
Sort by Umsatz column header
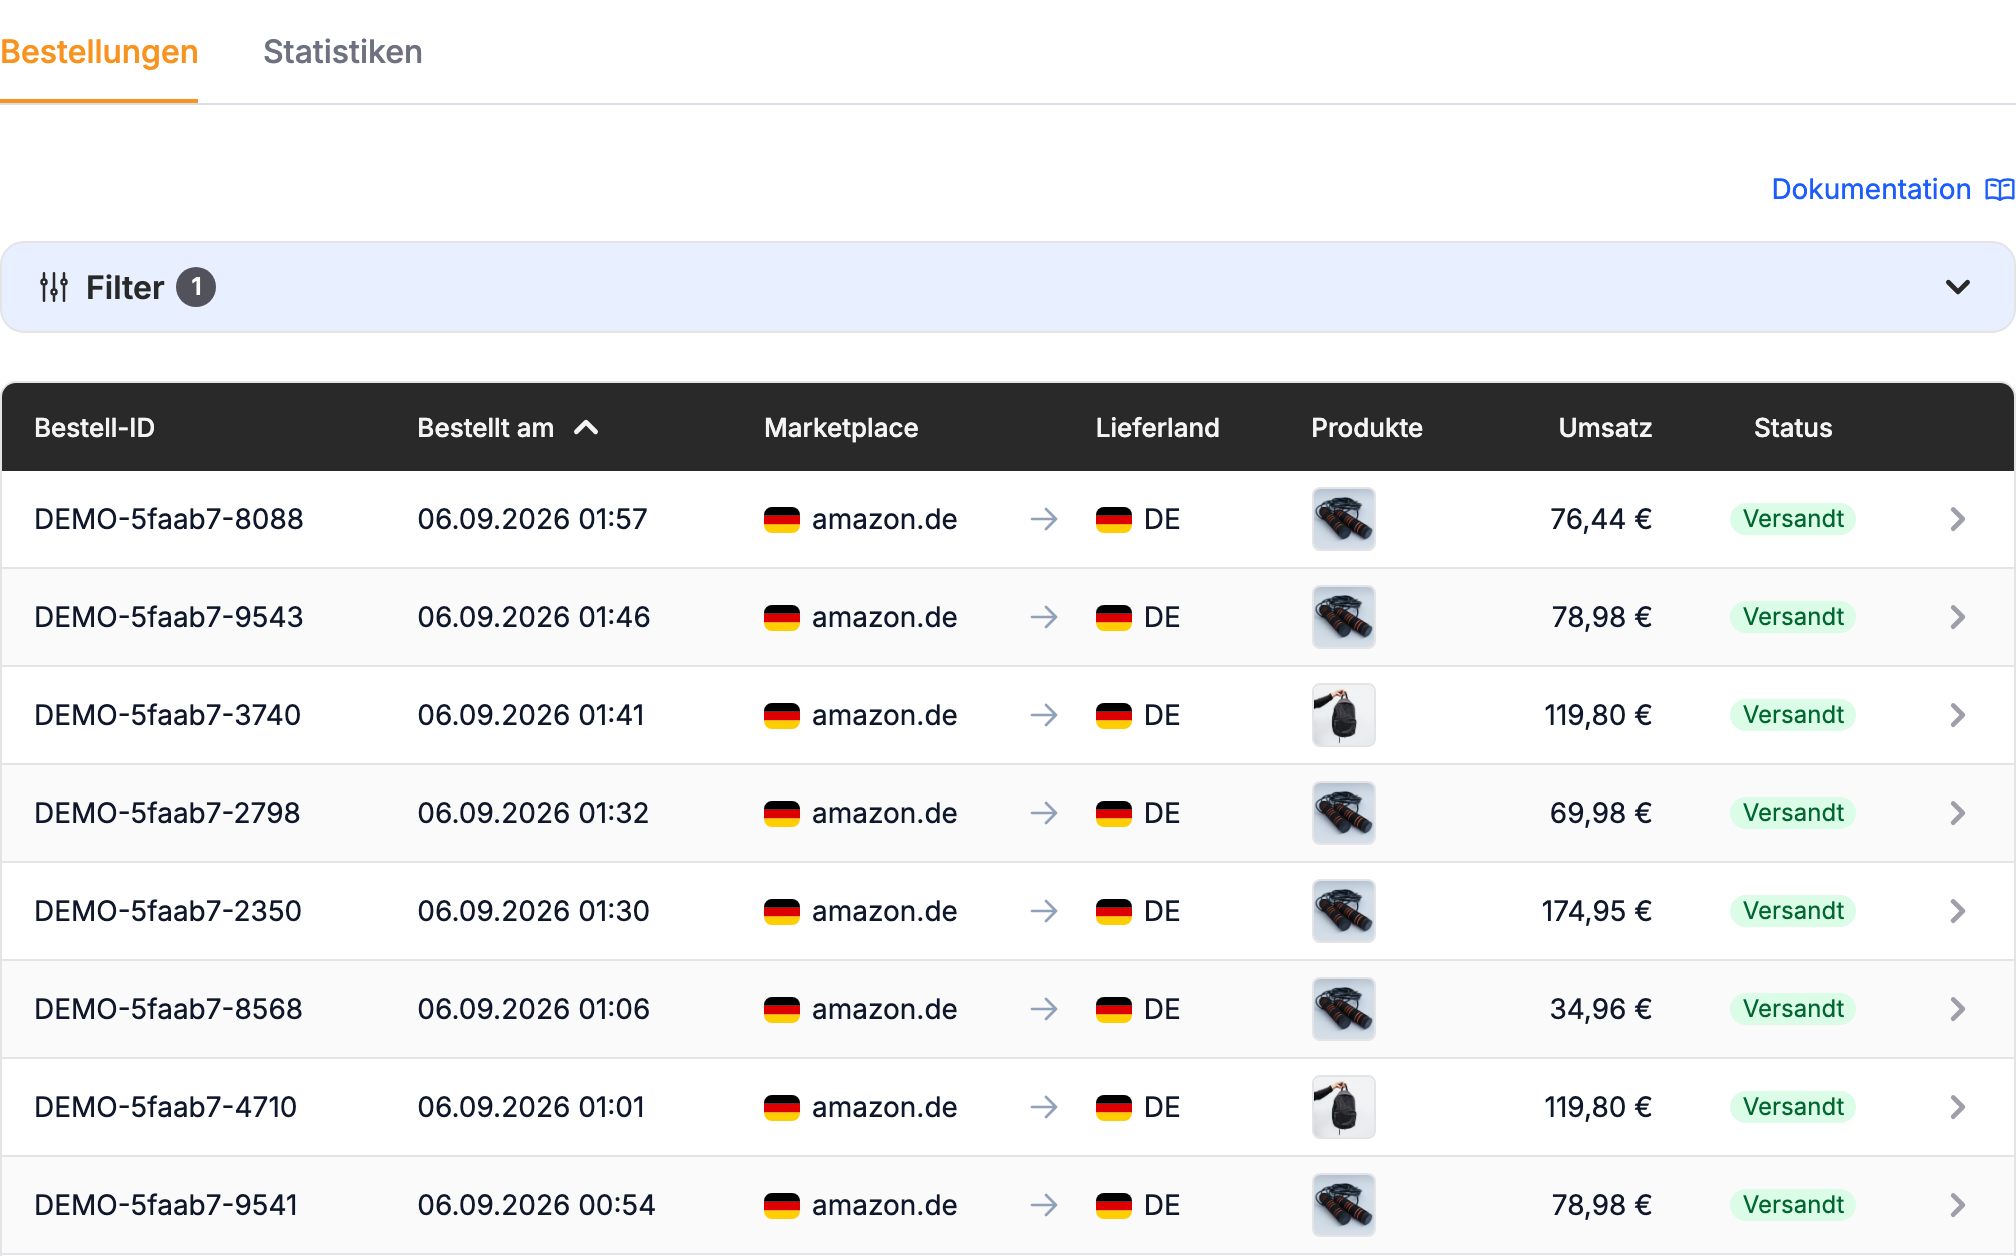[1605, 428]
